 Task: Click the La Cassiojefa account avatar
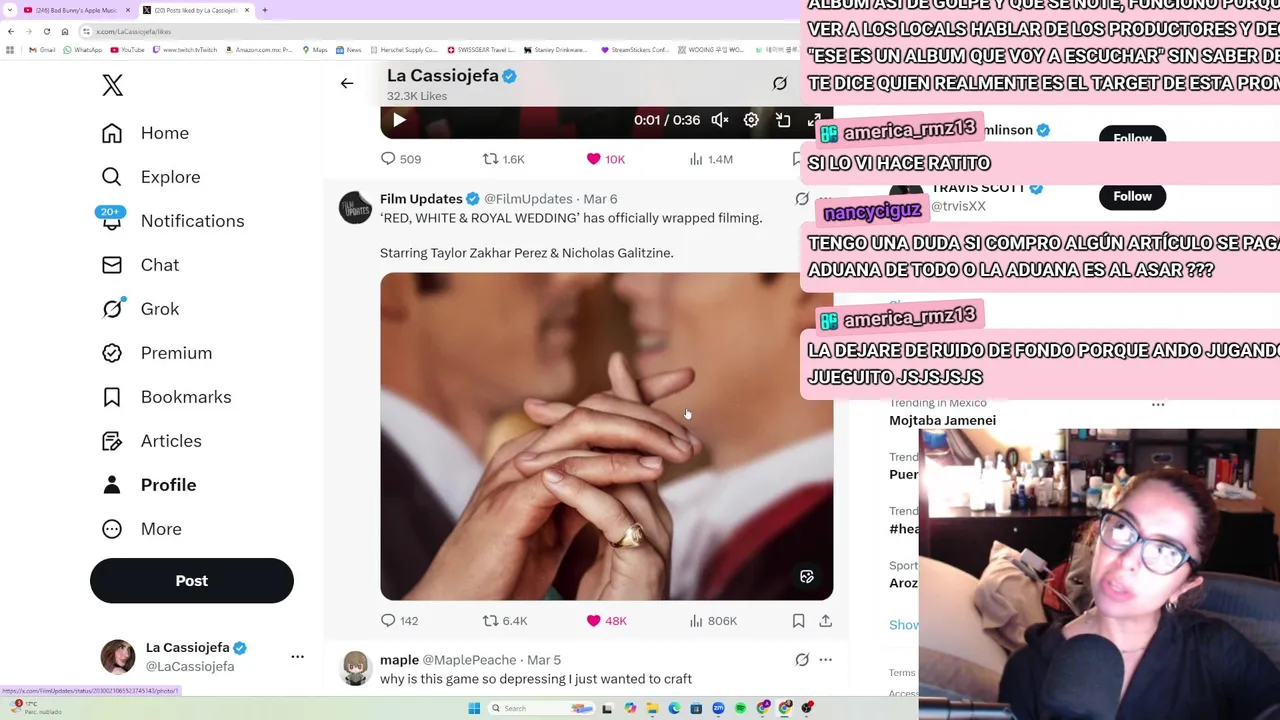point(118,657)
